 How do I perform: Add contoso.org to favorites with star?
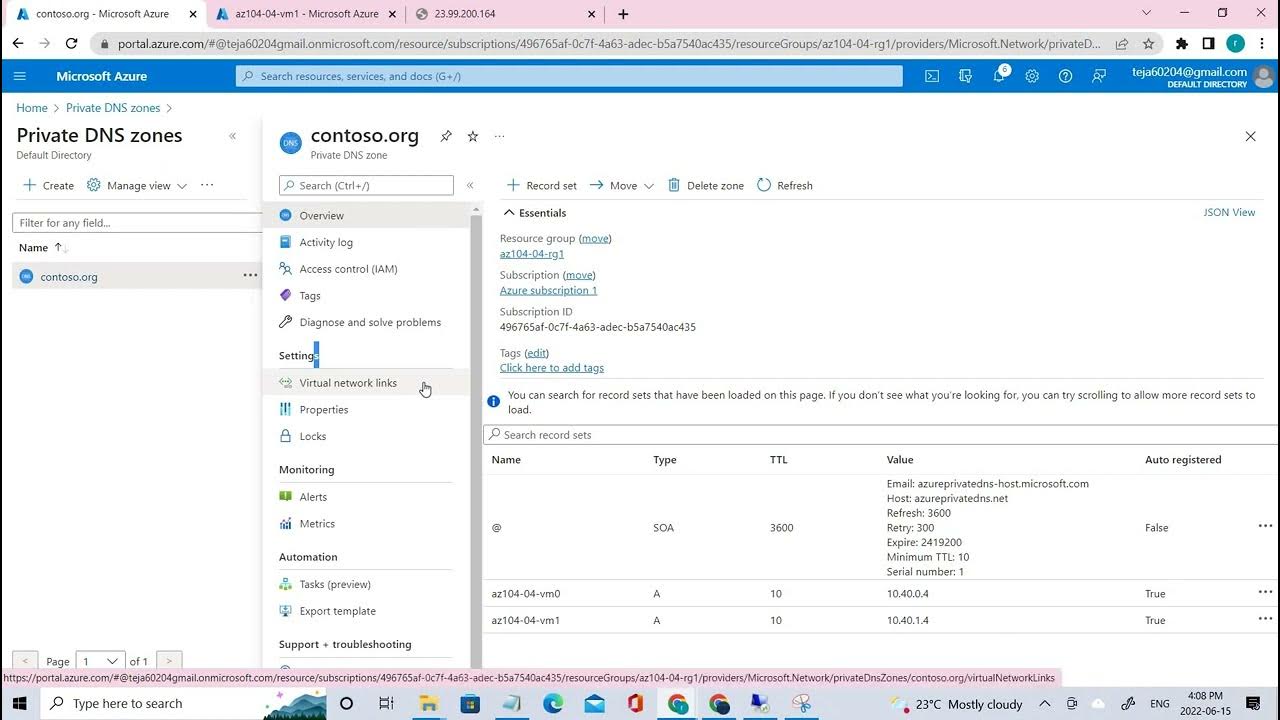pyautogui.click(x=473, y=136)
